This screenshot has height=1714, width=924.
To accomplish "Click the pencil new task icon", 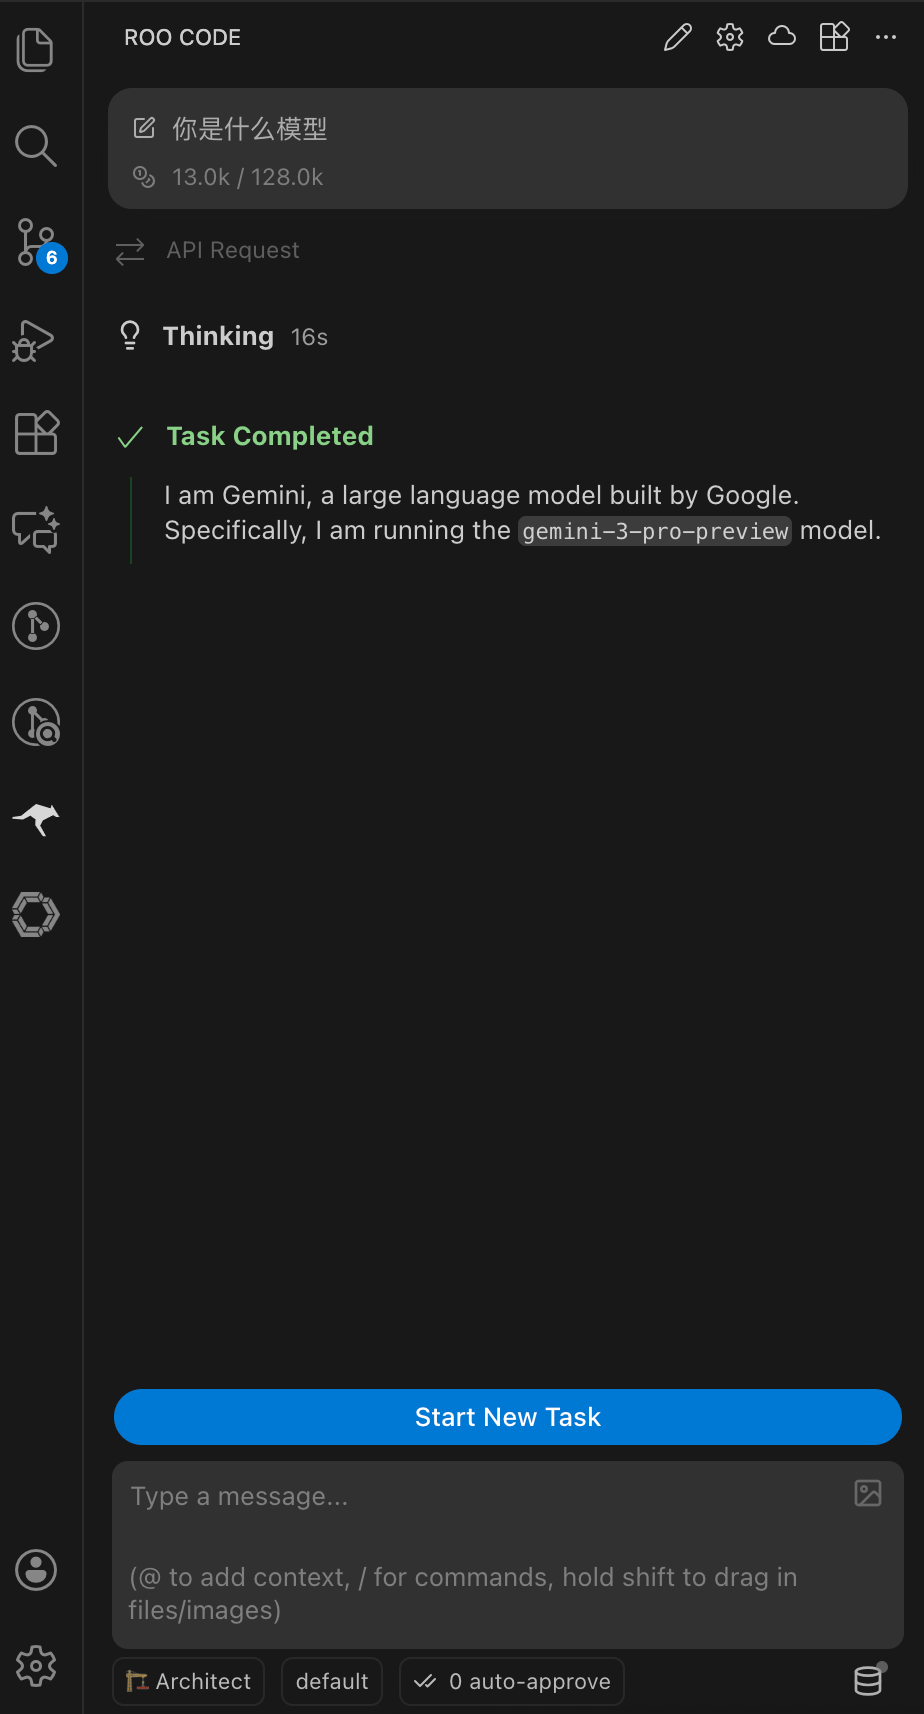I will point(677,38).
